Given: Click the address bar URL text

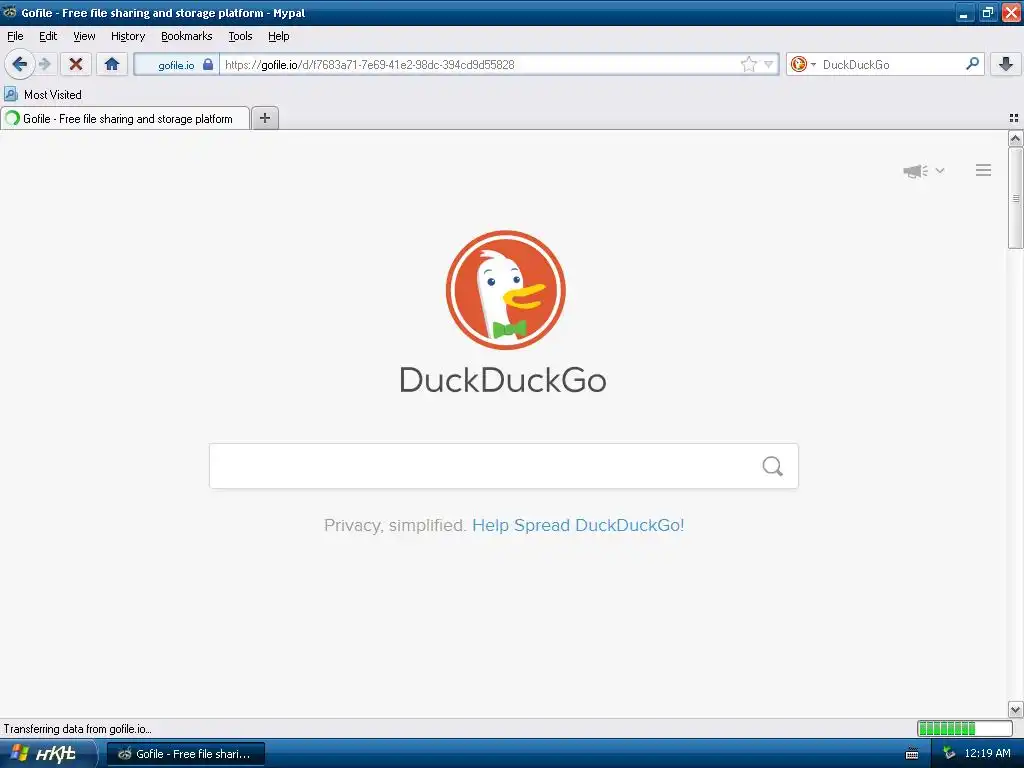Looking at the screenshot, I should click(370, 65).
